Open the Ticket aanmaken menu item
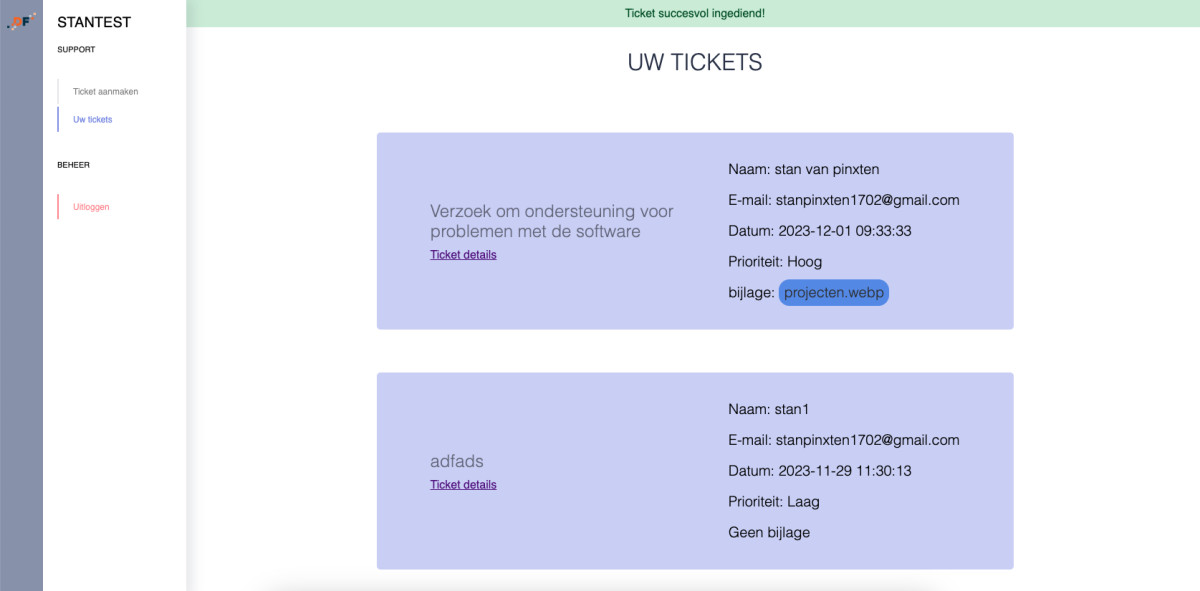 pyautogui.click(x=105, y=91)
